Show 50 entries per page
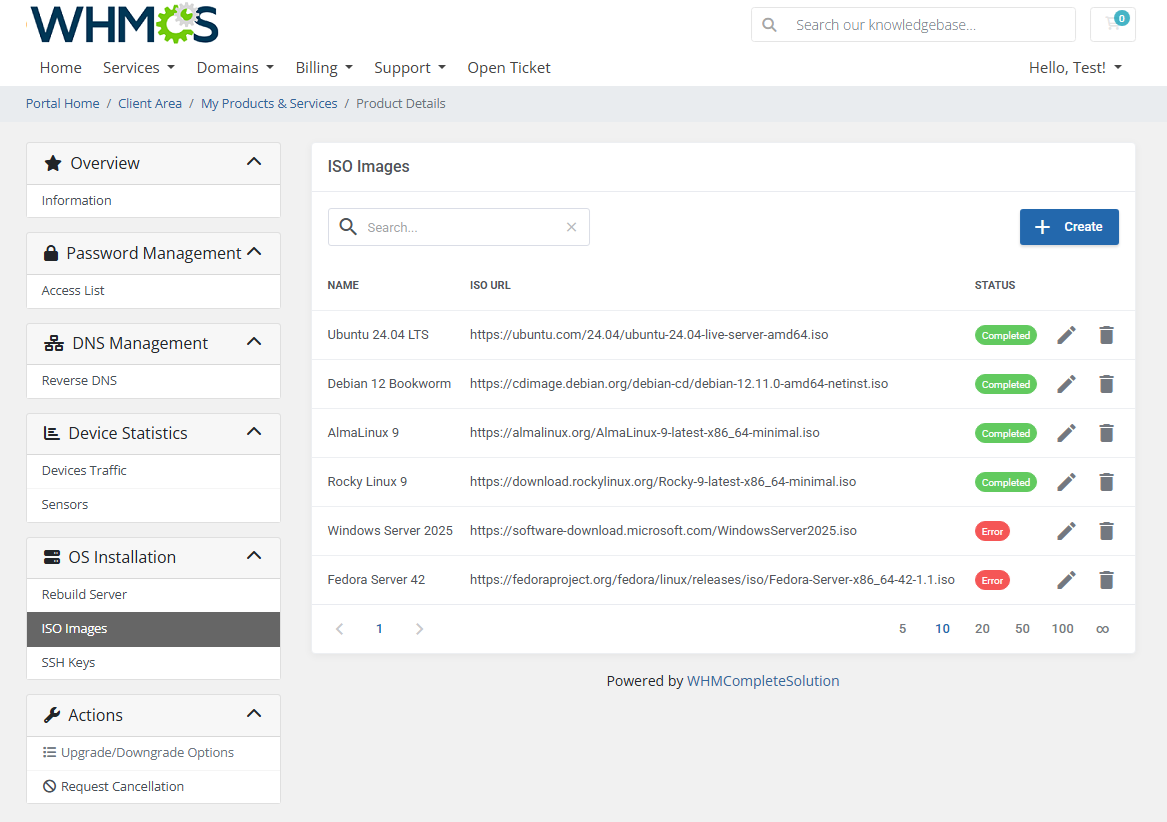Image resolution: width=1167 pixels, height=822 pixels. pyautogui.click(x=1023, y=629)
